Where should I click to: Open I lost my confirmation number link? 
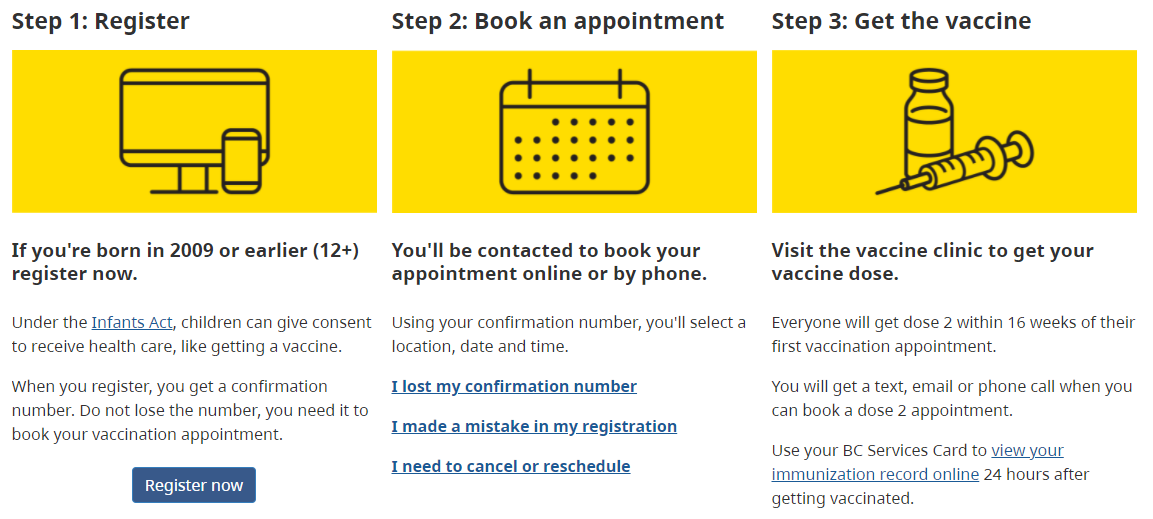click(514, 387)
